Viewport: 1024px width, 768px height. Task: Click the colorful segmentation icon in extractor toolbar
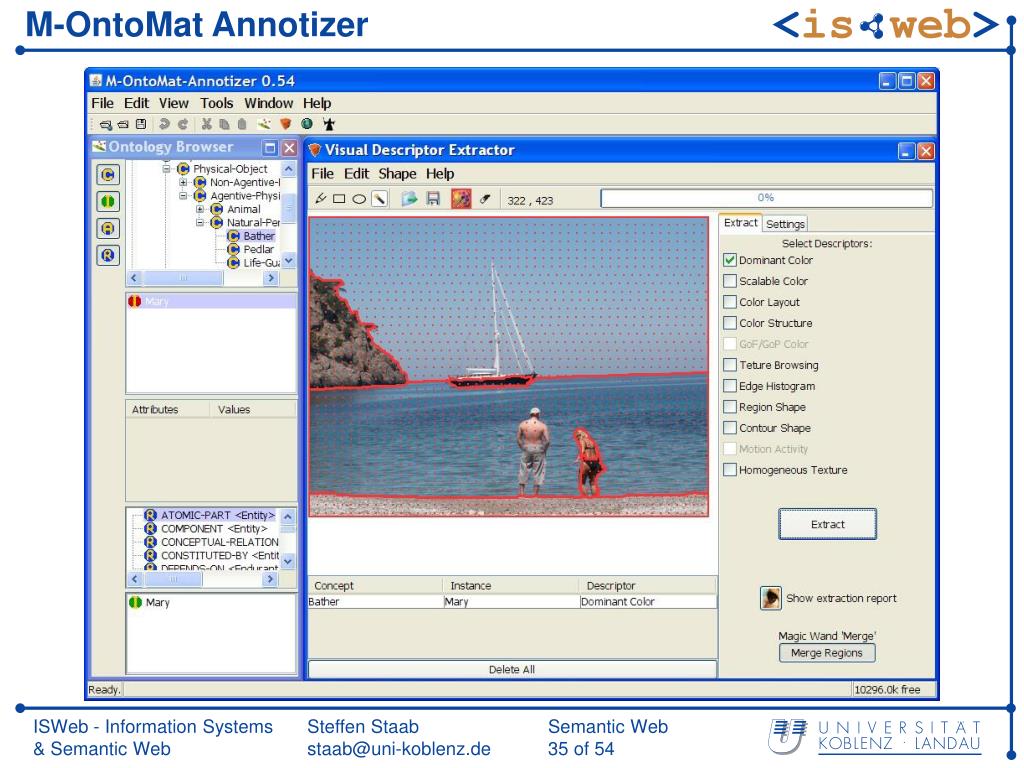coord(461,199)
